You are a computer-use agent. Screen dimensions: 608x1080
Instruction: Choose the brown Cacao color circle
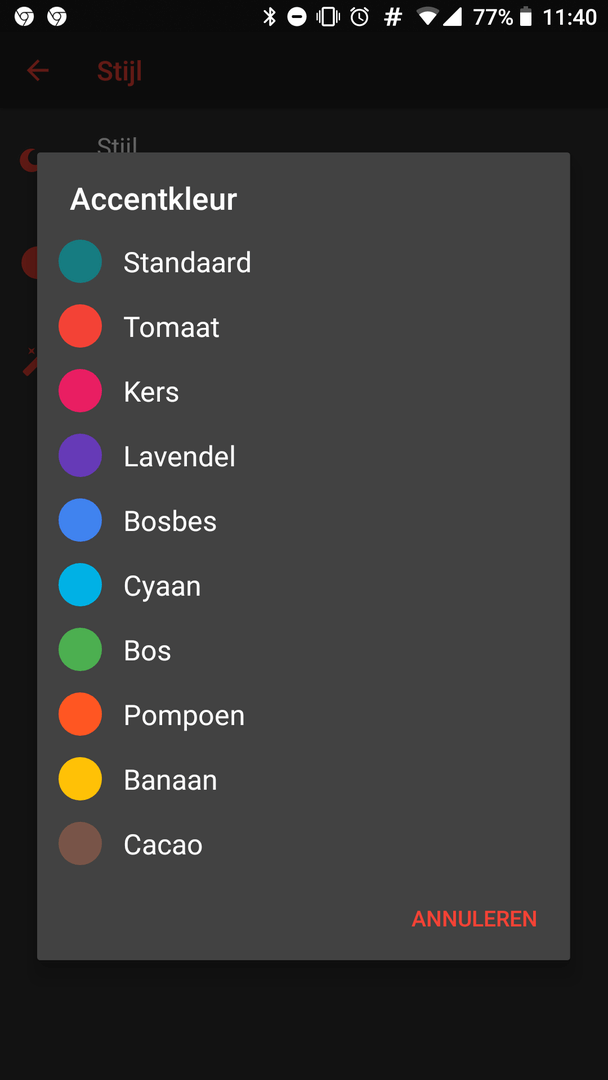point(80,844)
